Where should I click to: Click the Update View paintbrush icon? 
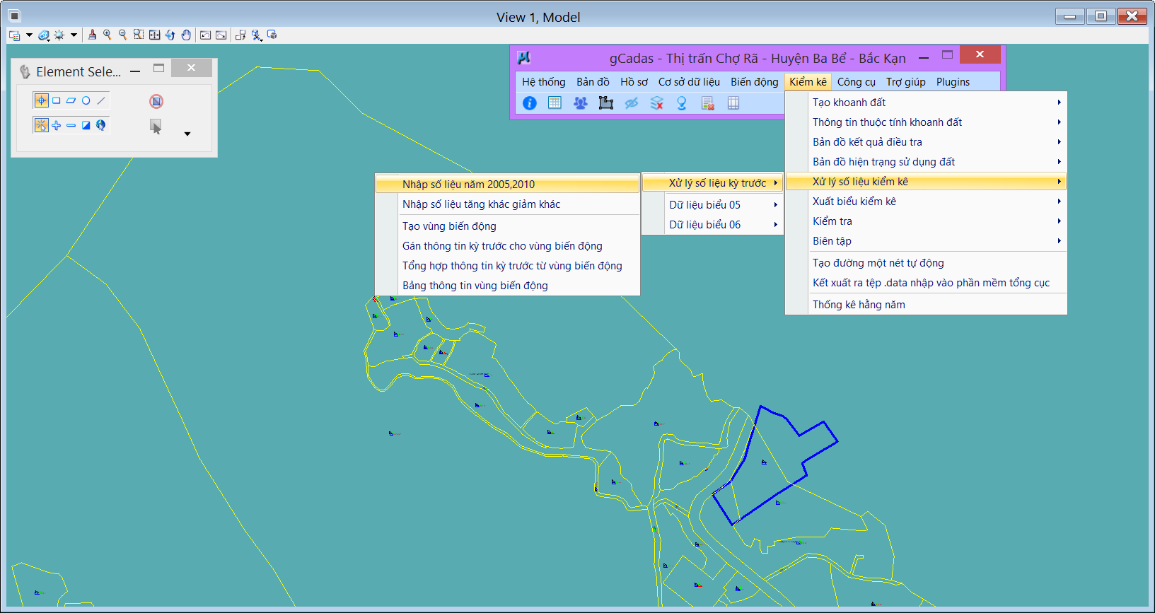(91, 34)
